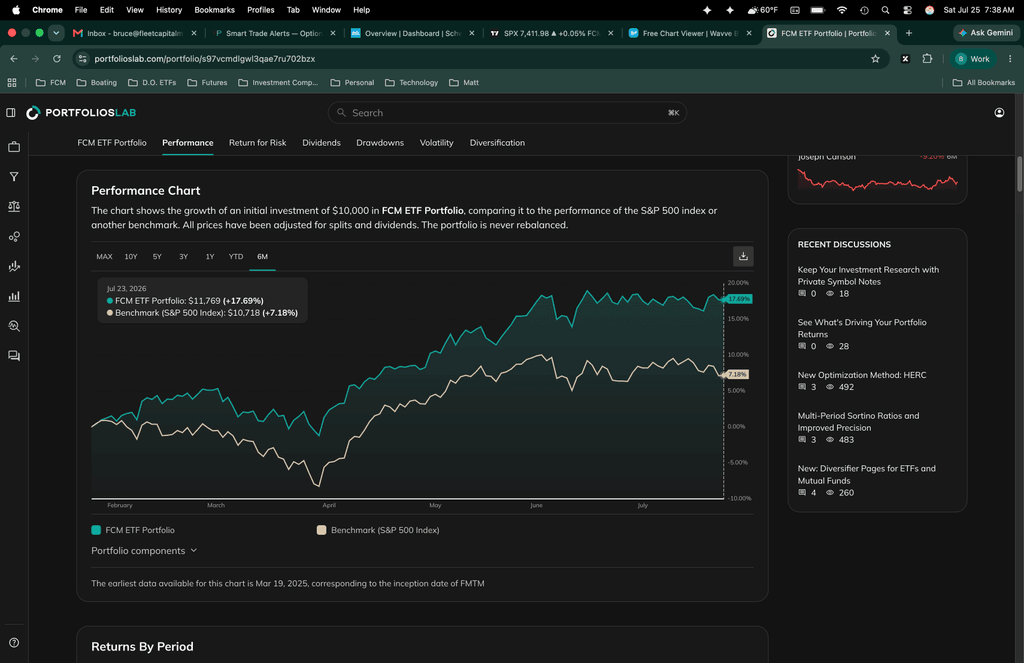The height and width of the screenshot is (663, 1024).
Task: Open the bar chart sidebar icon
Action: (x=14, y=297)
